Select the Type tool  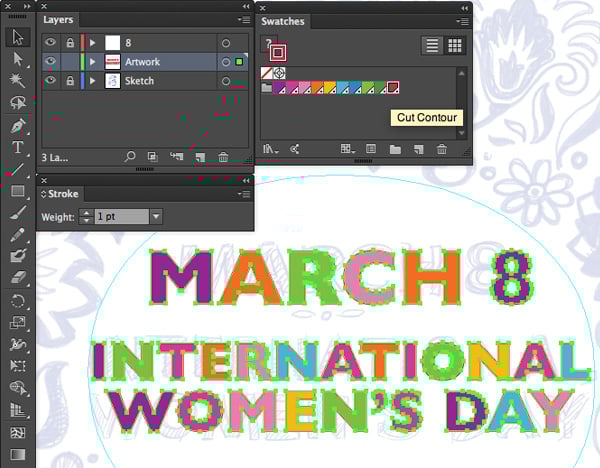pos(18,147)
